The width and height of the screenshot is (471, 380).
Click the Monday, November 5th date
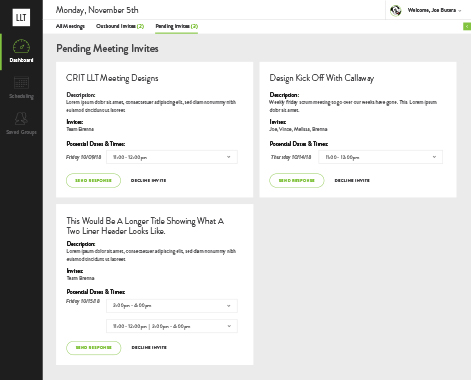pyautogui.click(x=97, y=10)
